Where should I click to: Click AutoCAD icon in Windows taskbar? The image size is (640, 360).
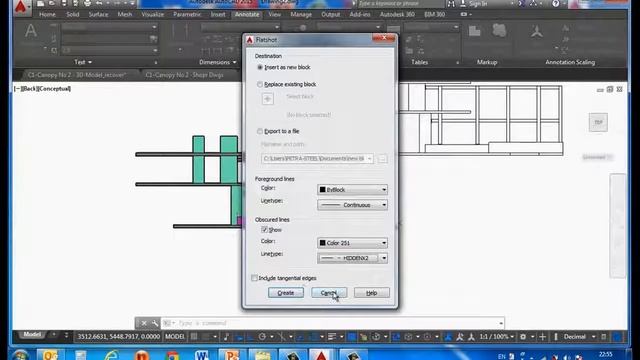coord(322,354)
